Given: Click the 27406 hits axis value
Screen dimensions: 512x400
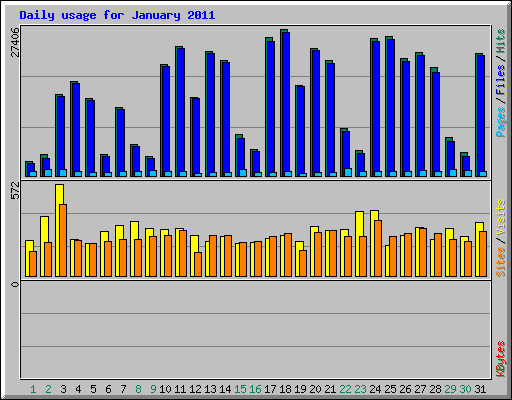Looking at the screenshot, I should coord(15,42).
